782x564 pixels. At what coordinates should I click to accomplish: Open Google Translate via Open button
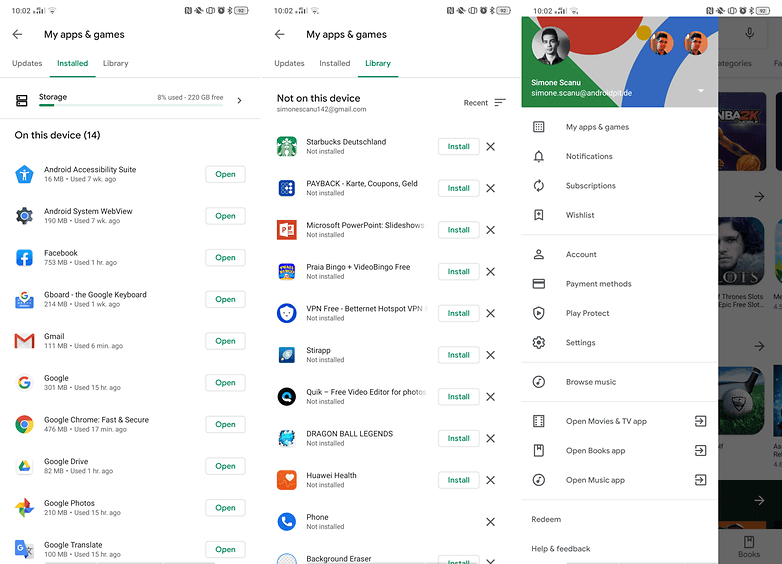point(225,550)
